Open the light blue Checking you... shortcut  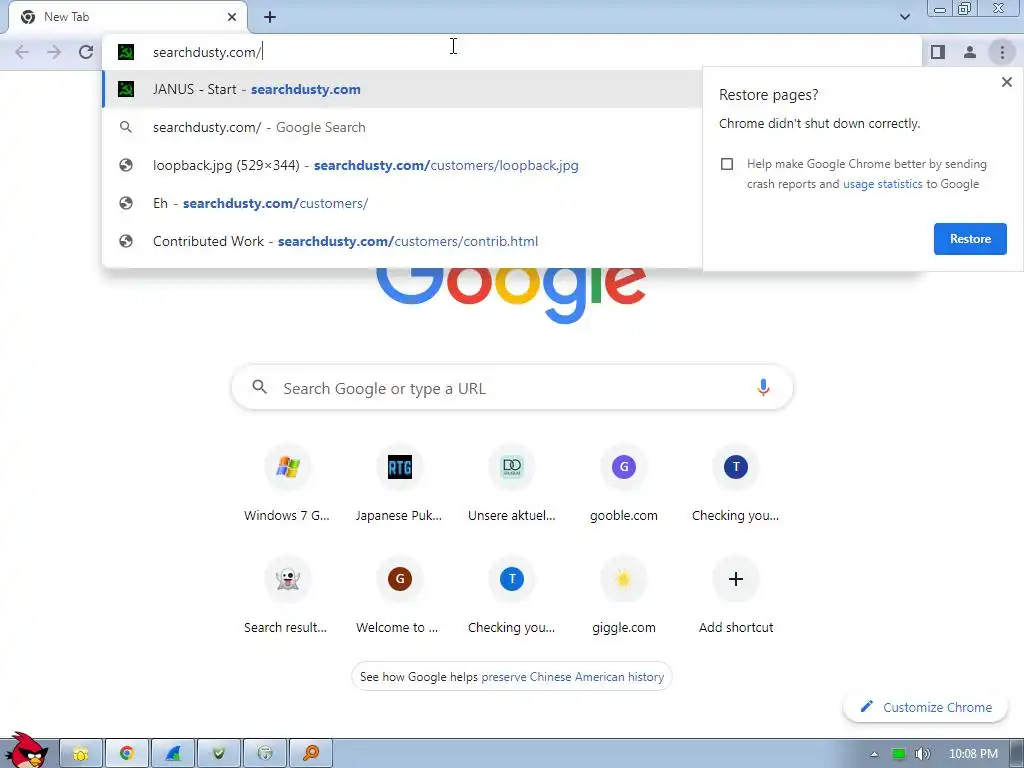(512, 596)
